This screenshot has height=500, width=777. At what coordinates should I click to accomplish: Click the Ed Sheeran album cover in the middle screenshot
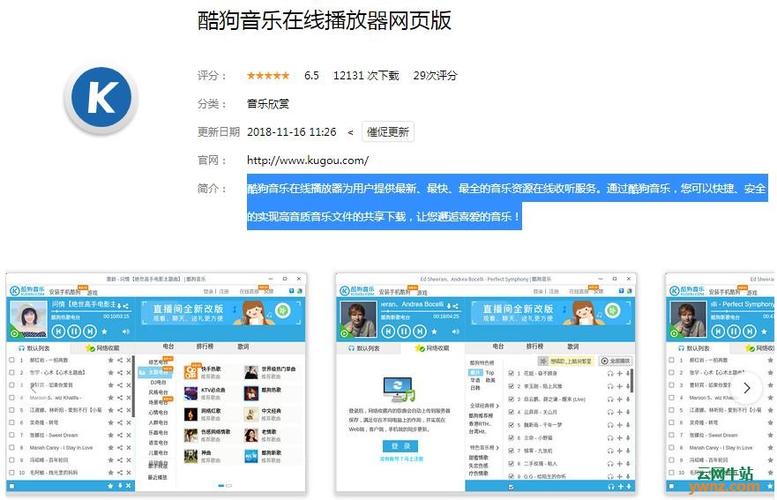pyautogui.click(x=358, y=319)
